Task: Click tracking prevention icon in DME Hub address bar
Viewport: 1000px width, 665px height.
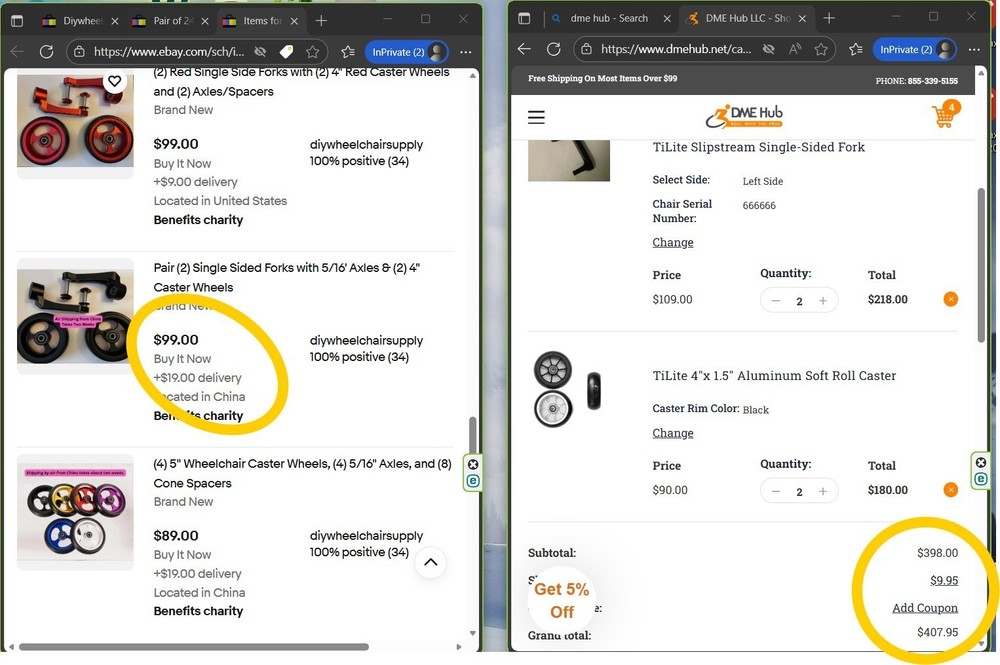Action: pyautogui.click(x=768, y=49)
